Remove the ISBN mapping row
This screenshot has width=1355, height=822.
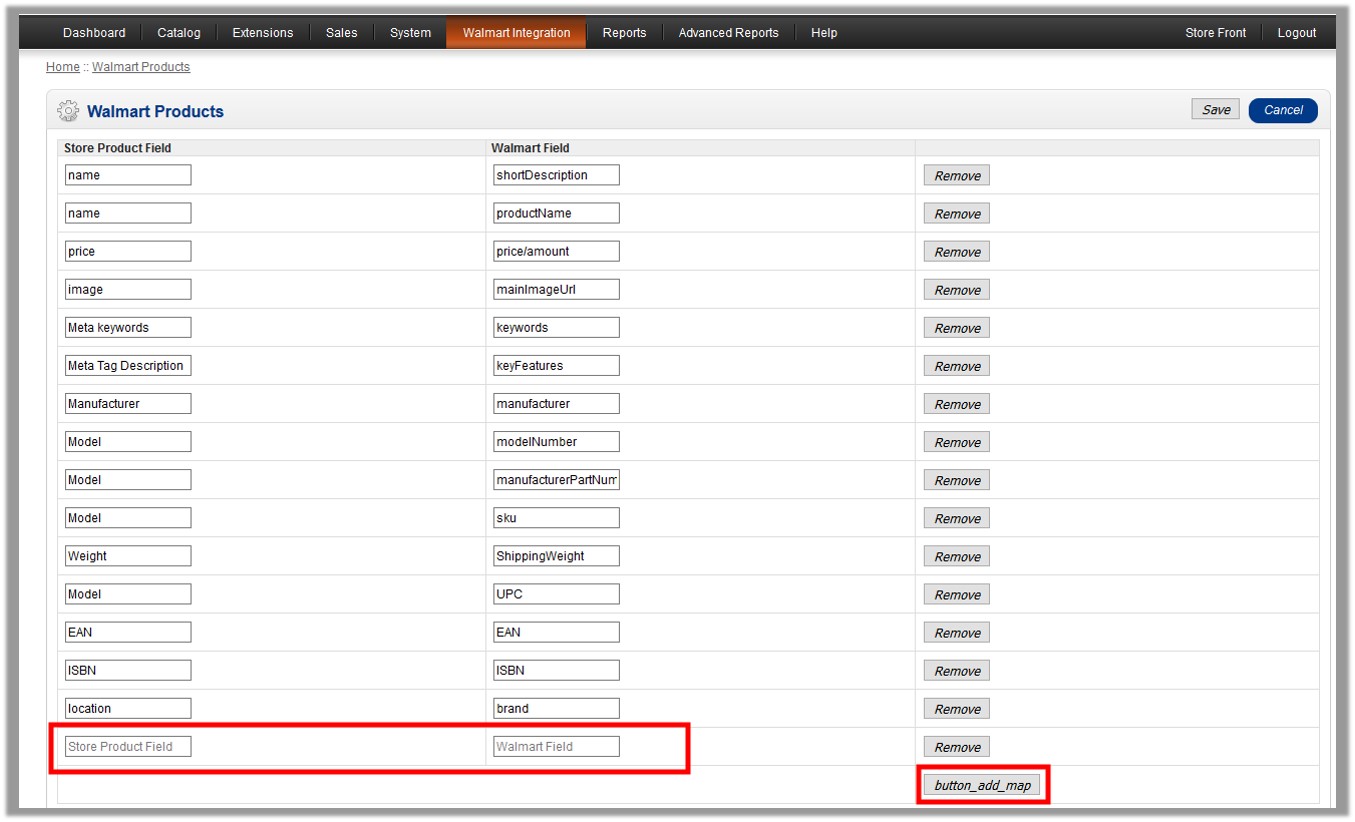pyautogui.click(x=957, y=670)
